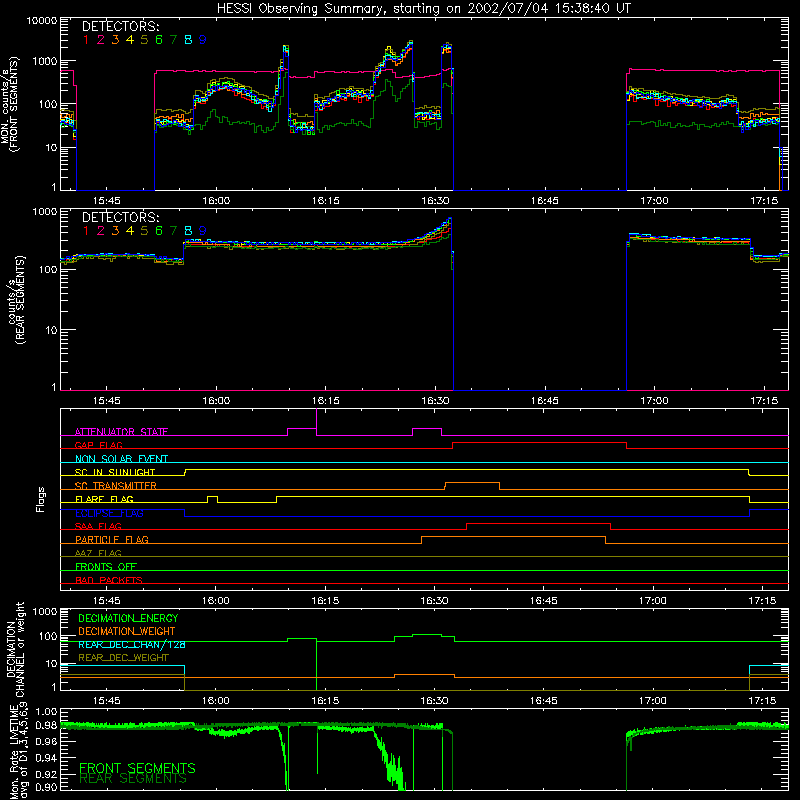
Task: Click the 0.90 tick on livetime axis
Action: pyautogui.click(x=46, y=787)
